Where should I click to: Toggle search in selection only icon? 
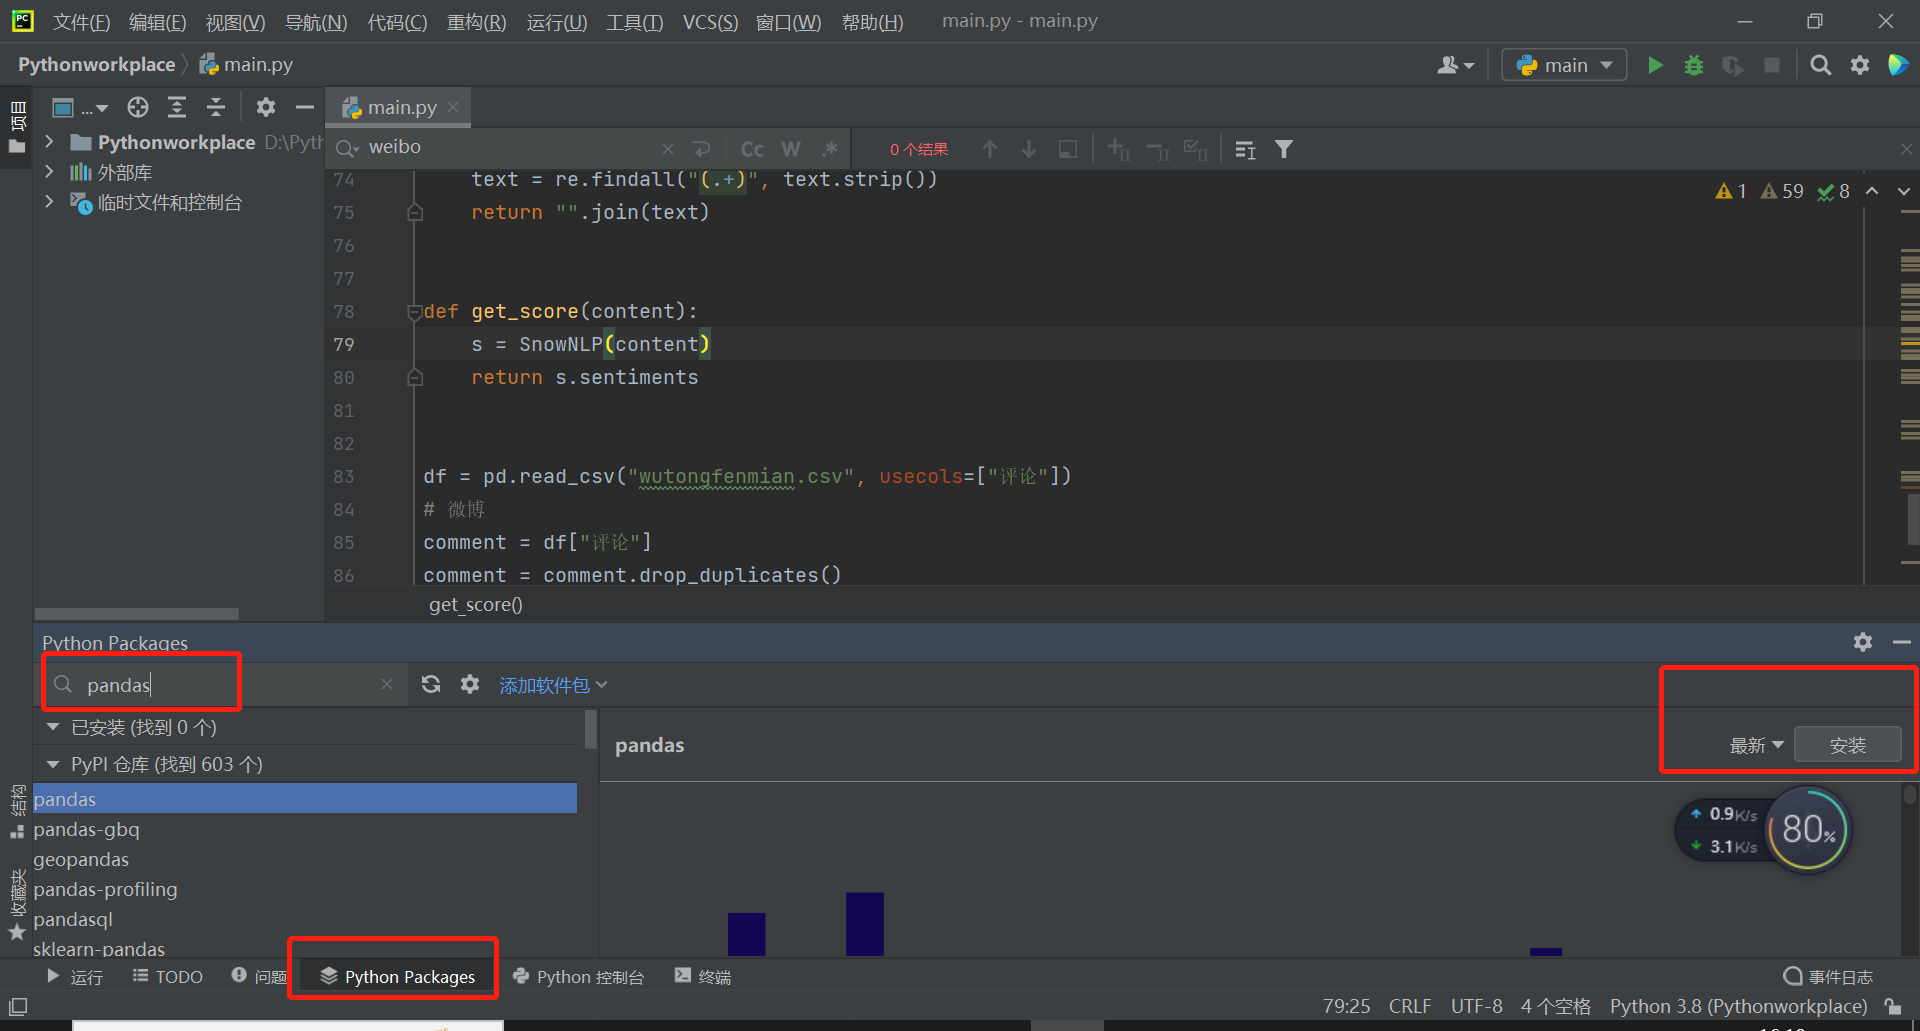(x=1068, y=149)
